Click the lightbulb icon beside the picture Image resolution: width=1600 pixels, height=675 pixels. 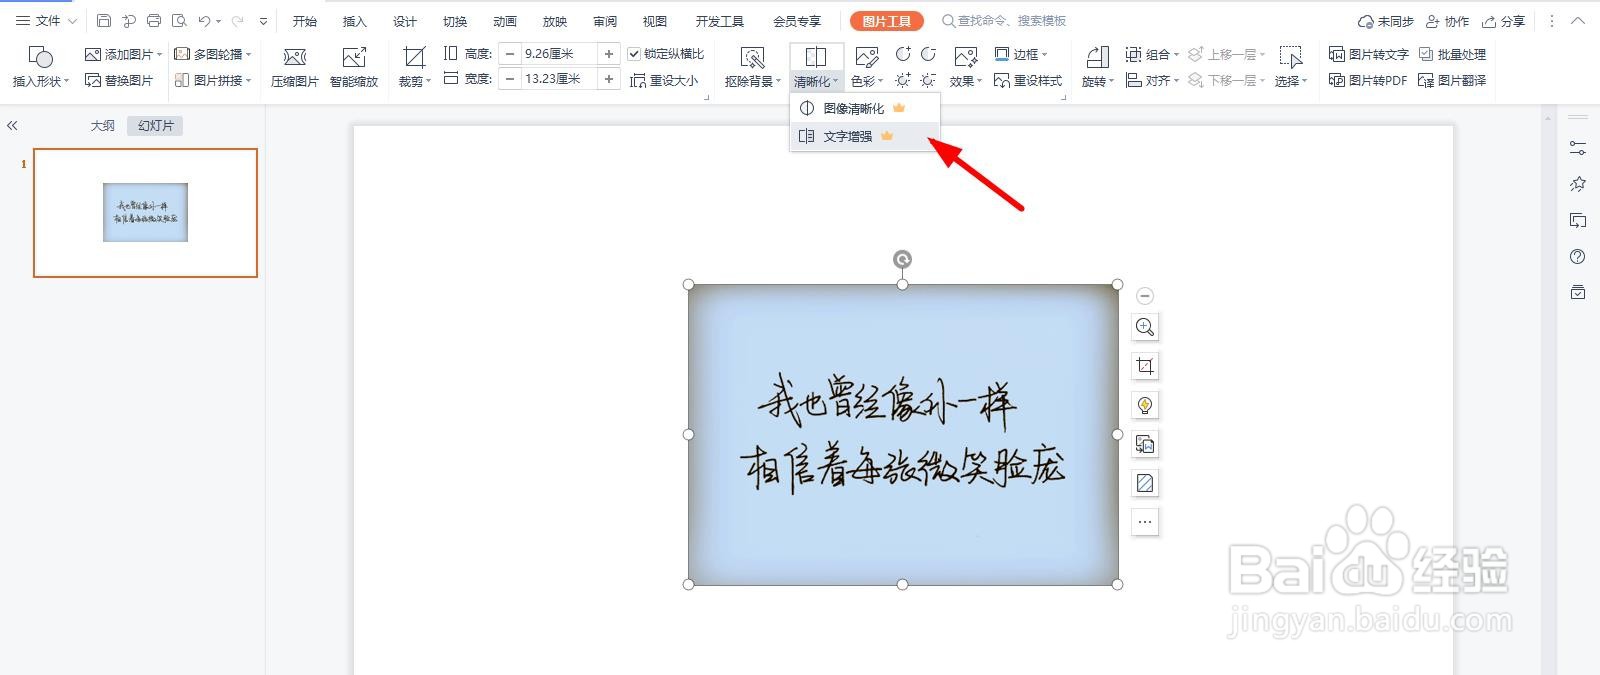pos(1145,405)
